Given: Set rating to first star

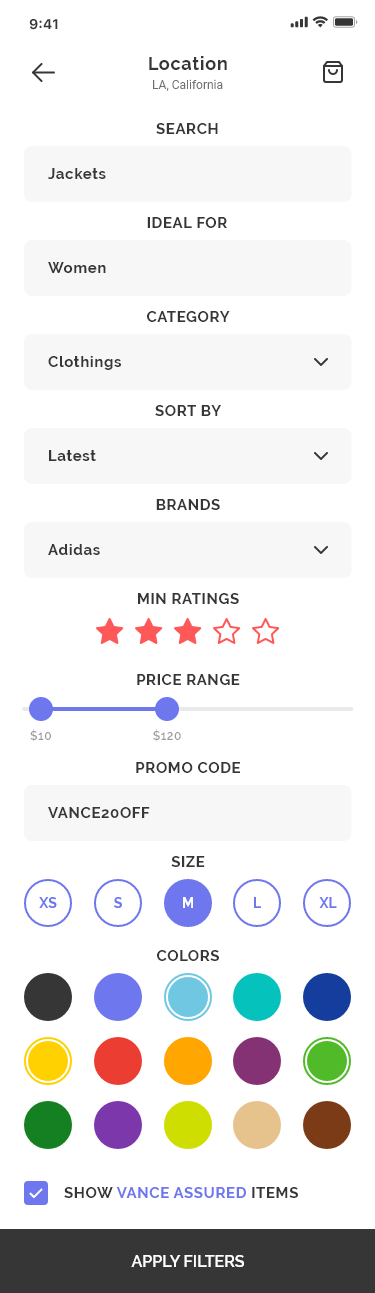Looking at the screenshot, I should click(110, 632).
